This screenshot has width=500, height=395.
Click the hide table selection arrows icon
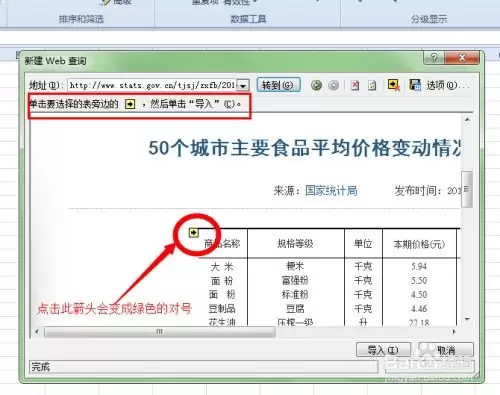394,85
